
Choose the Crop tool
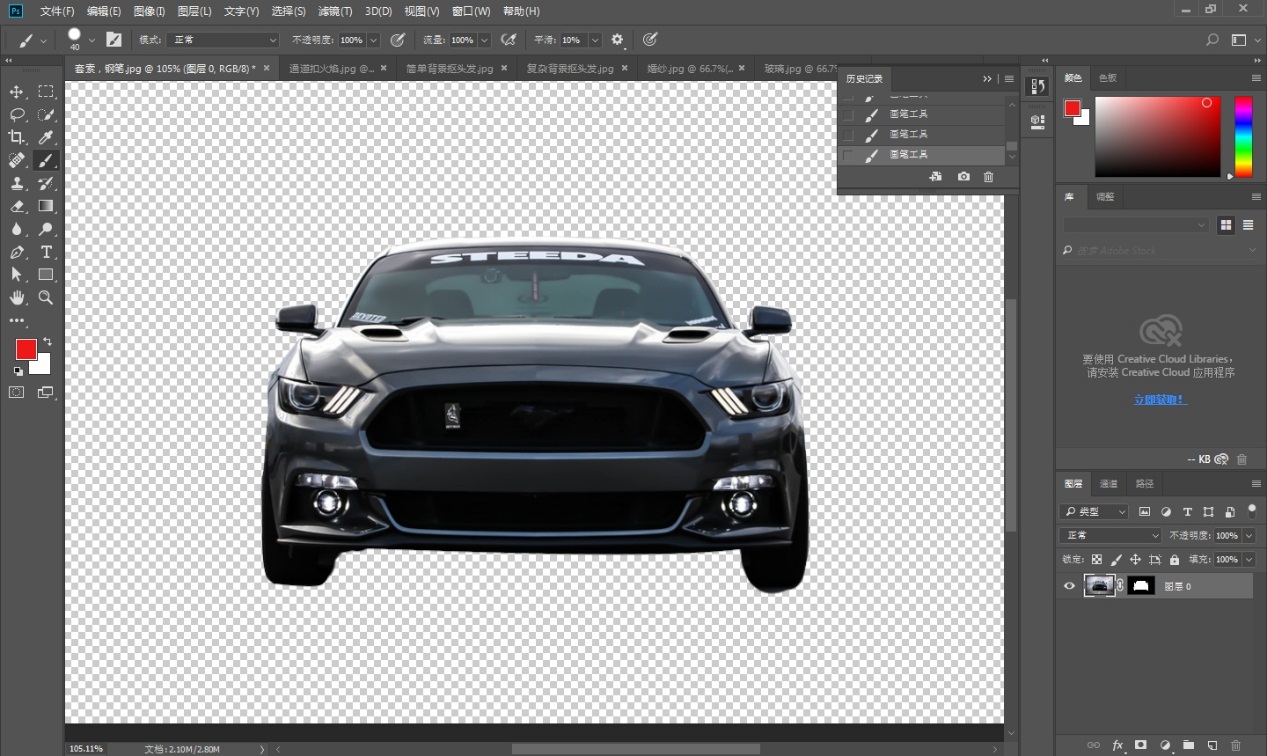pos(17,138)
